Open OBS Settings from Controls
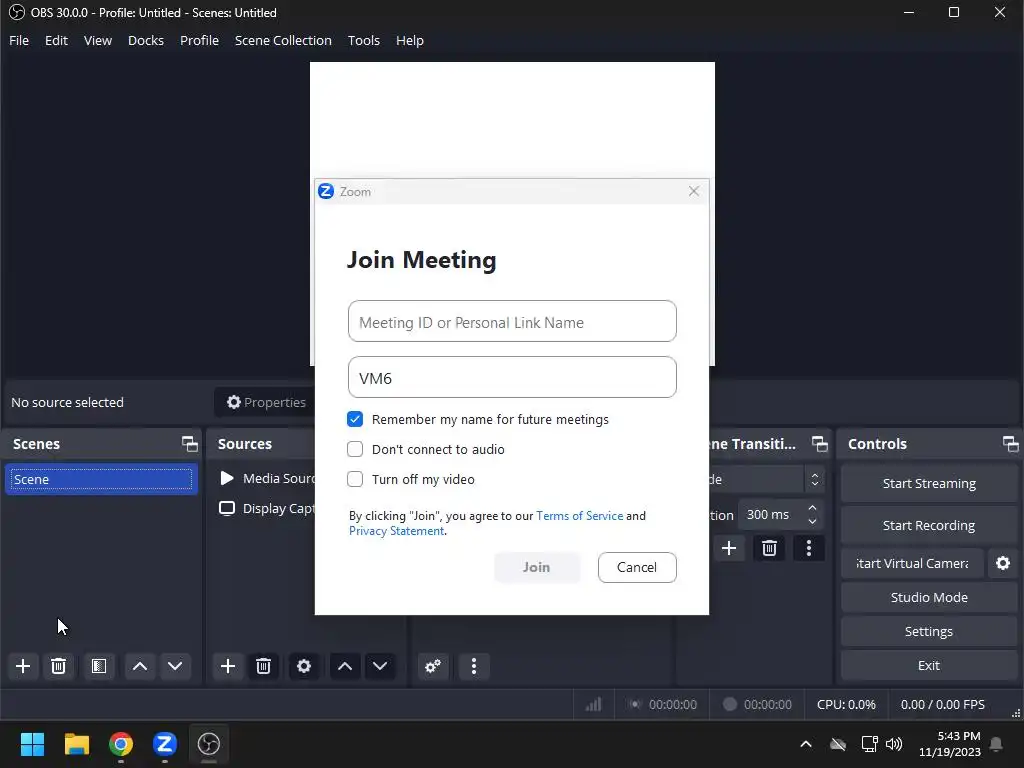The image size is (1024, 768). [x=929, y=631]
